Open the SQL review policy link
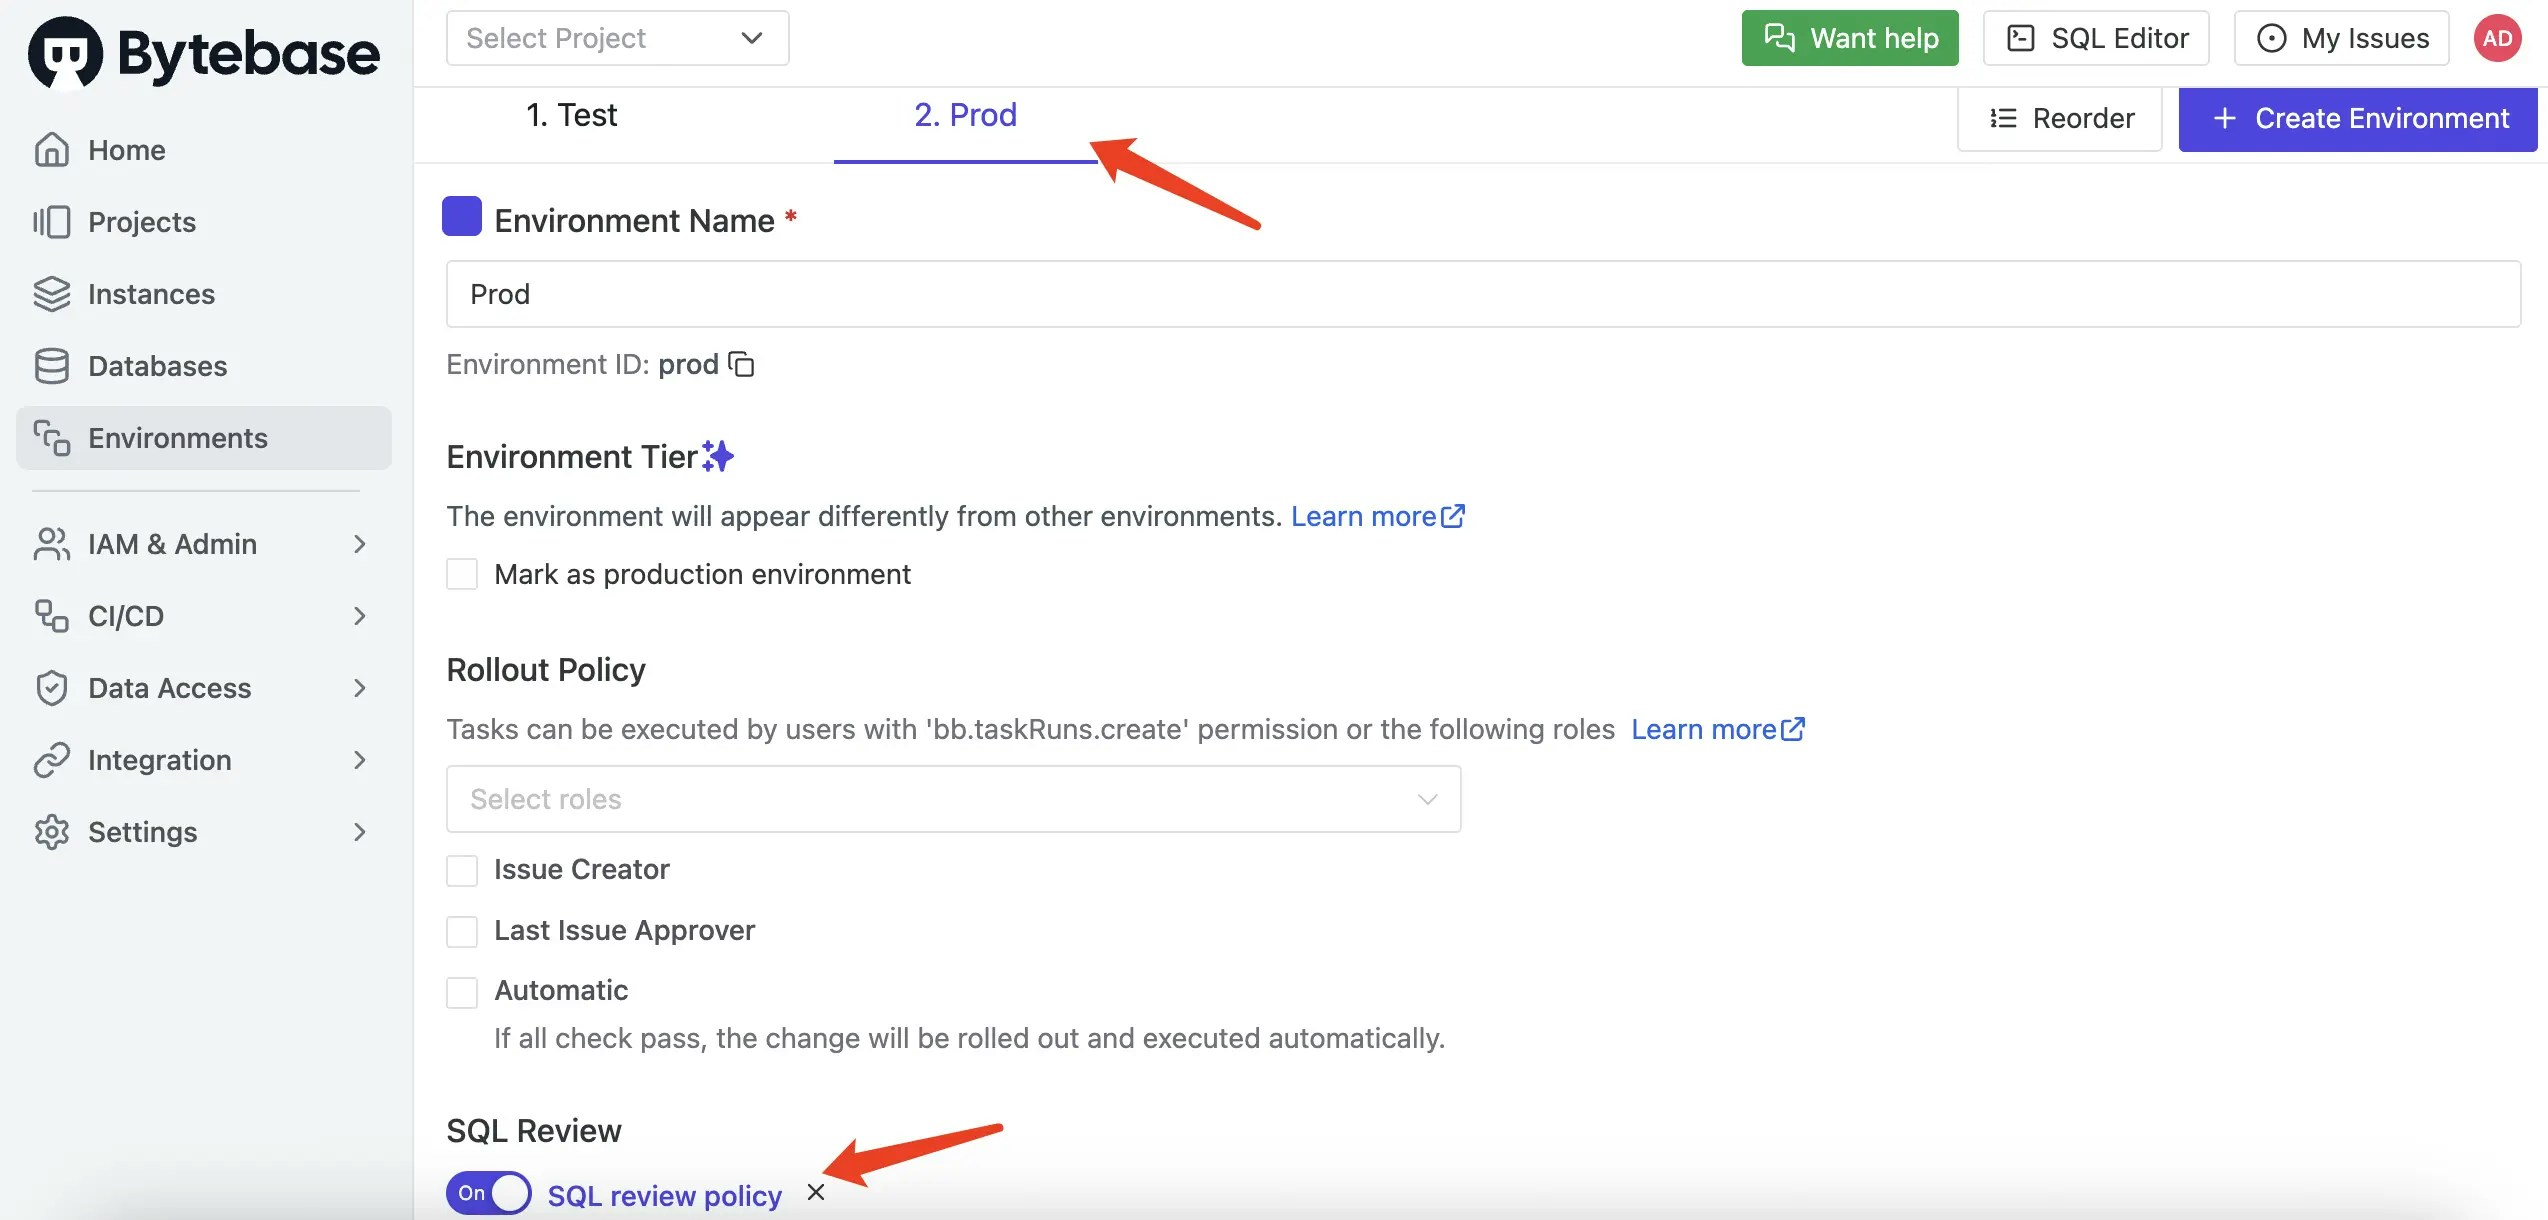 coord(664,1195)
